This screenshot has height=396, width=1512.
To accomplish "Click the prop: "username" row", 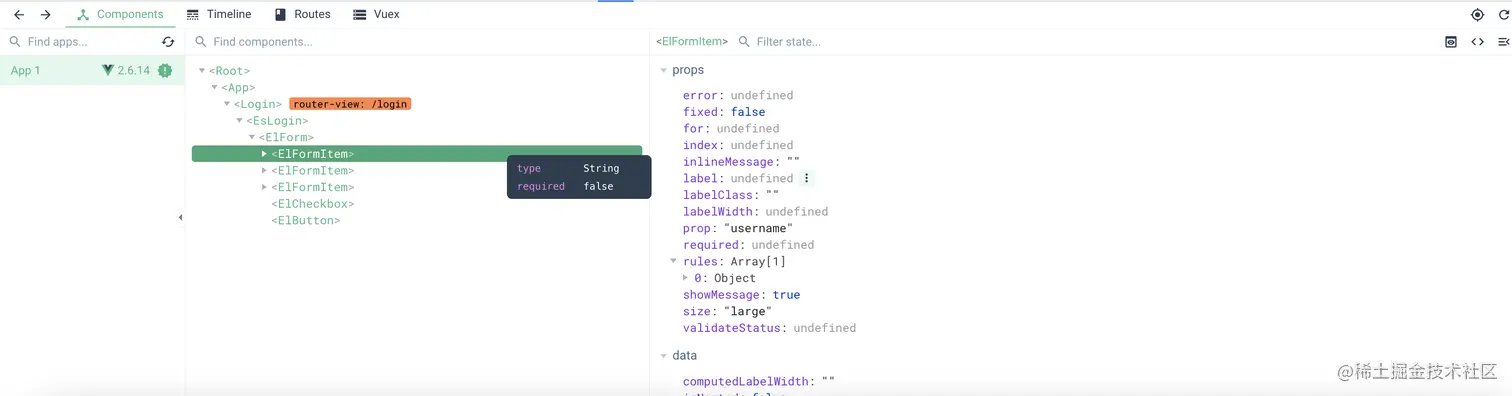I will click(x=738, y=228).
